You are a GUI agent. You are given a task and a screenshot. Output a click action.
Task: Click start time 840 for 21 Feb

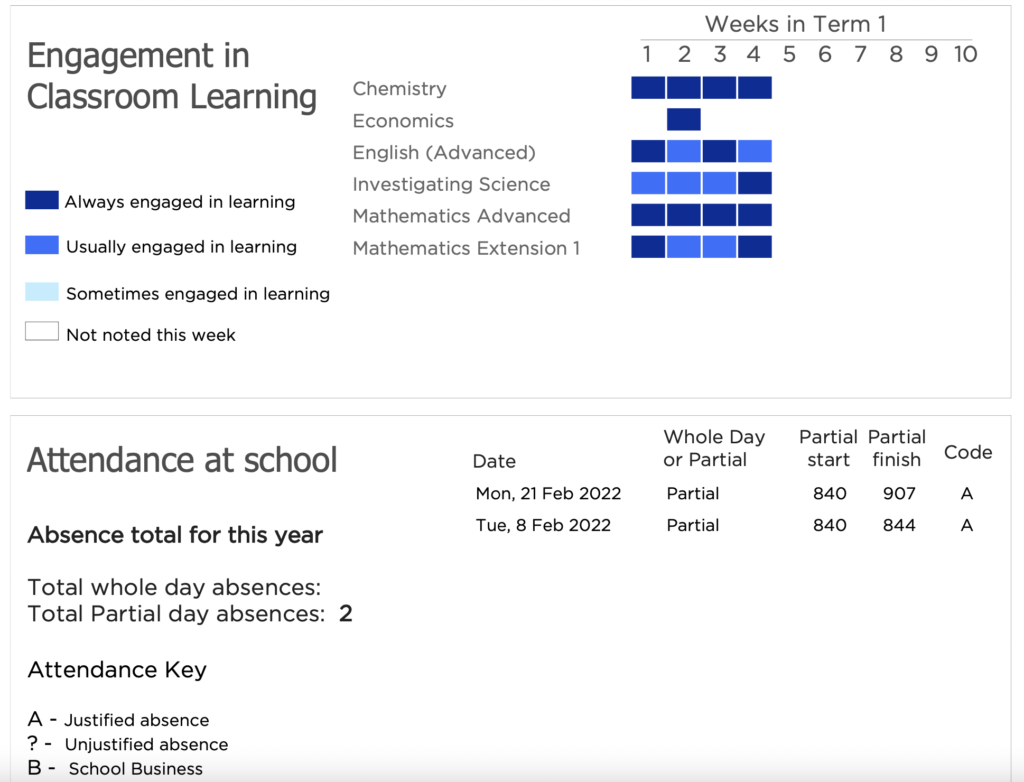click(830, 493)
